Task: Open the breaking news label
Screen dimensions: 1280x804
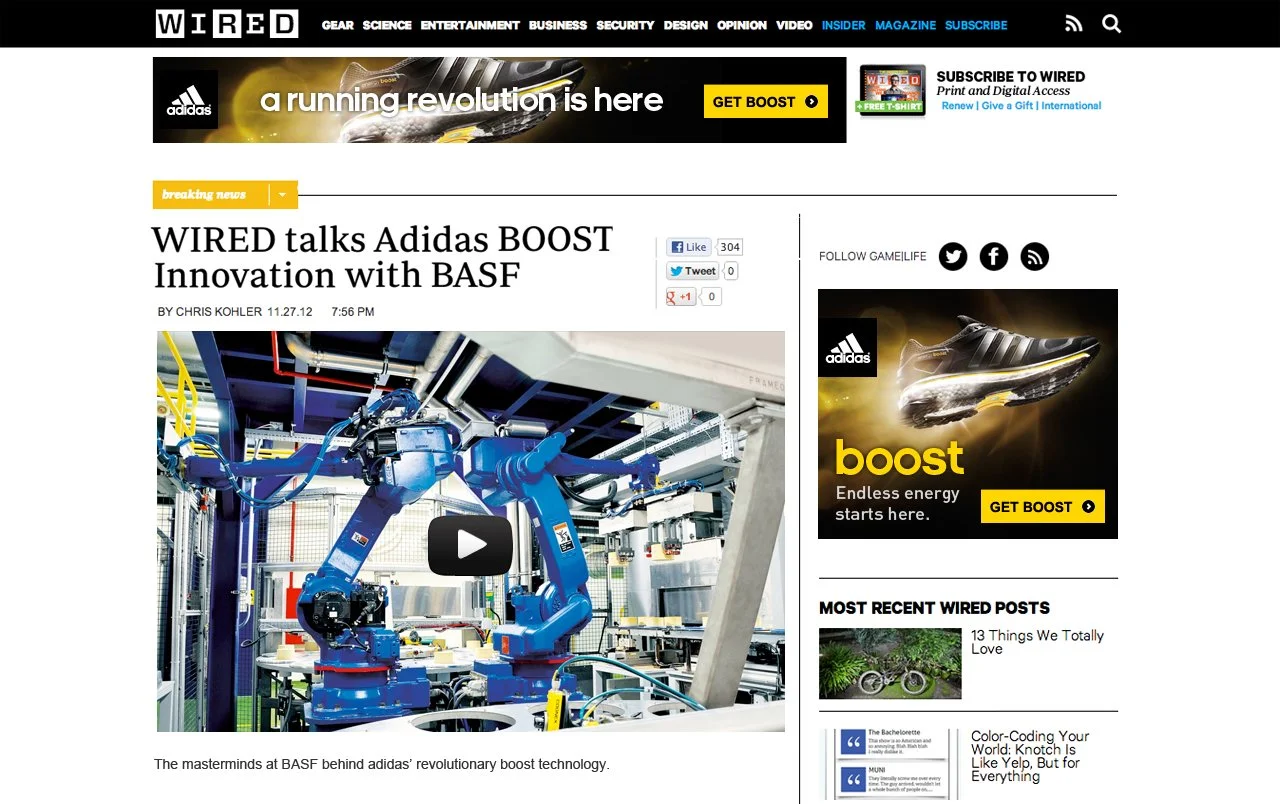Action: [x=205, y=195]
